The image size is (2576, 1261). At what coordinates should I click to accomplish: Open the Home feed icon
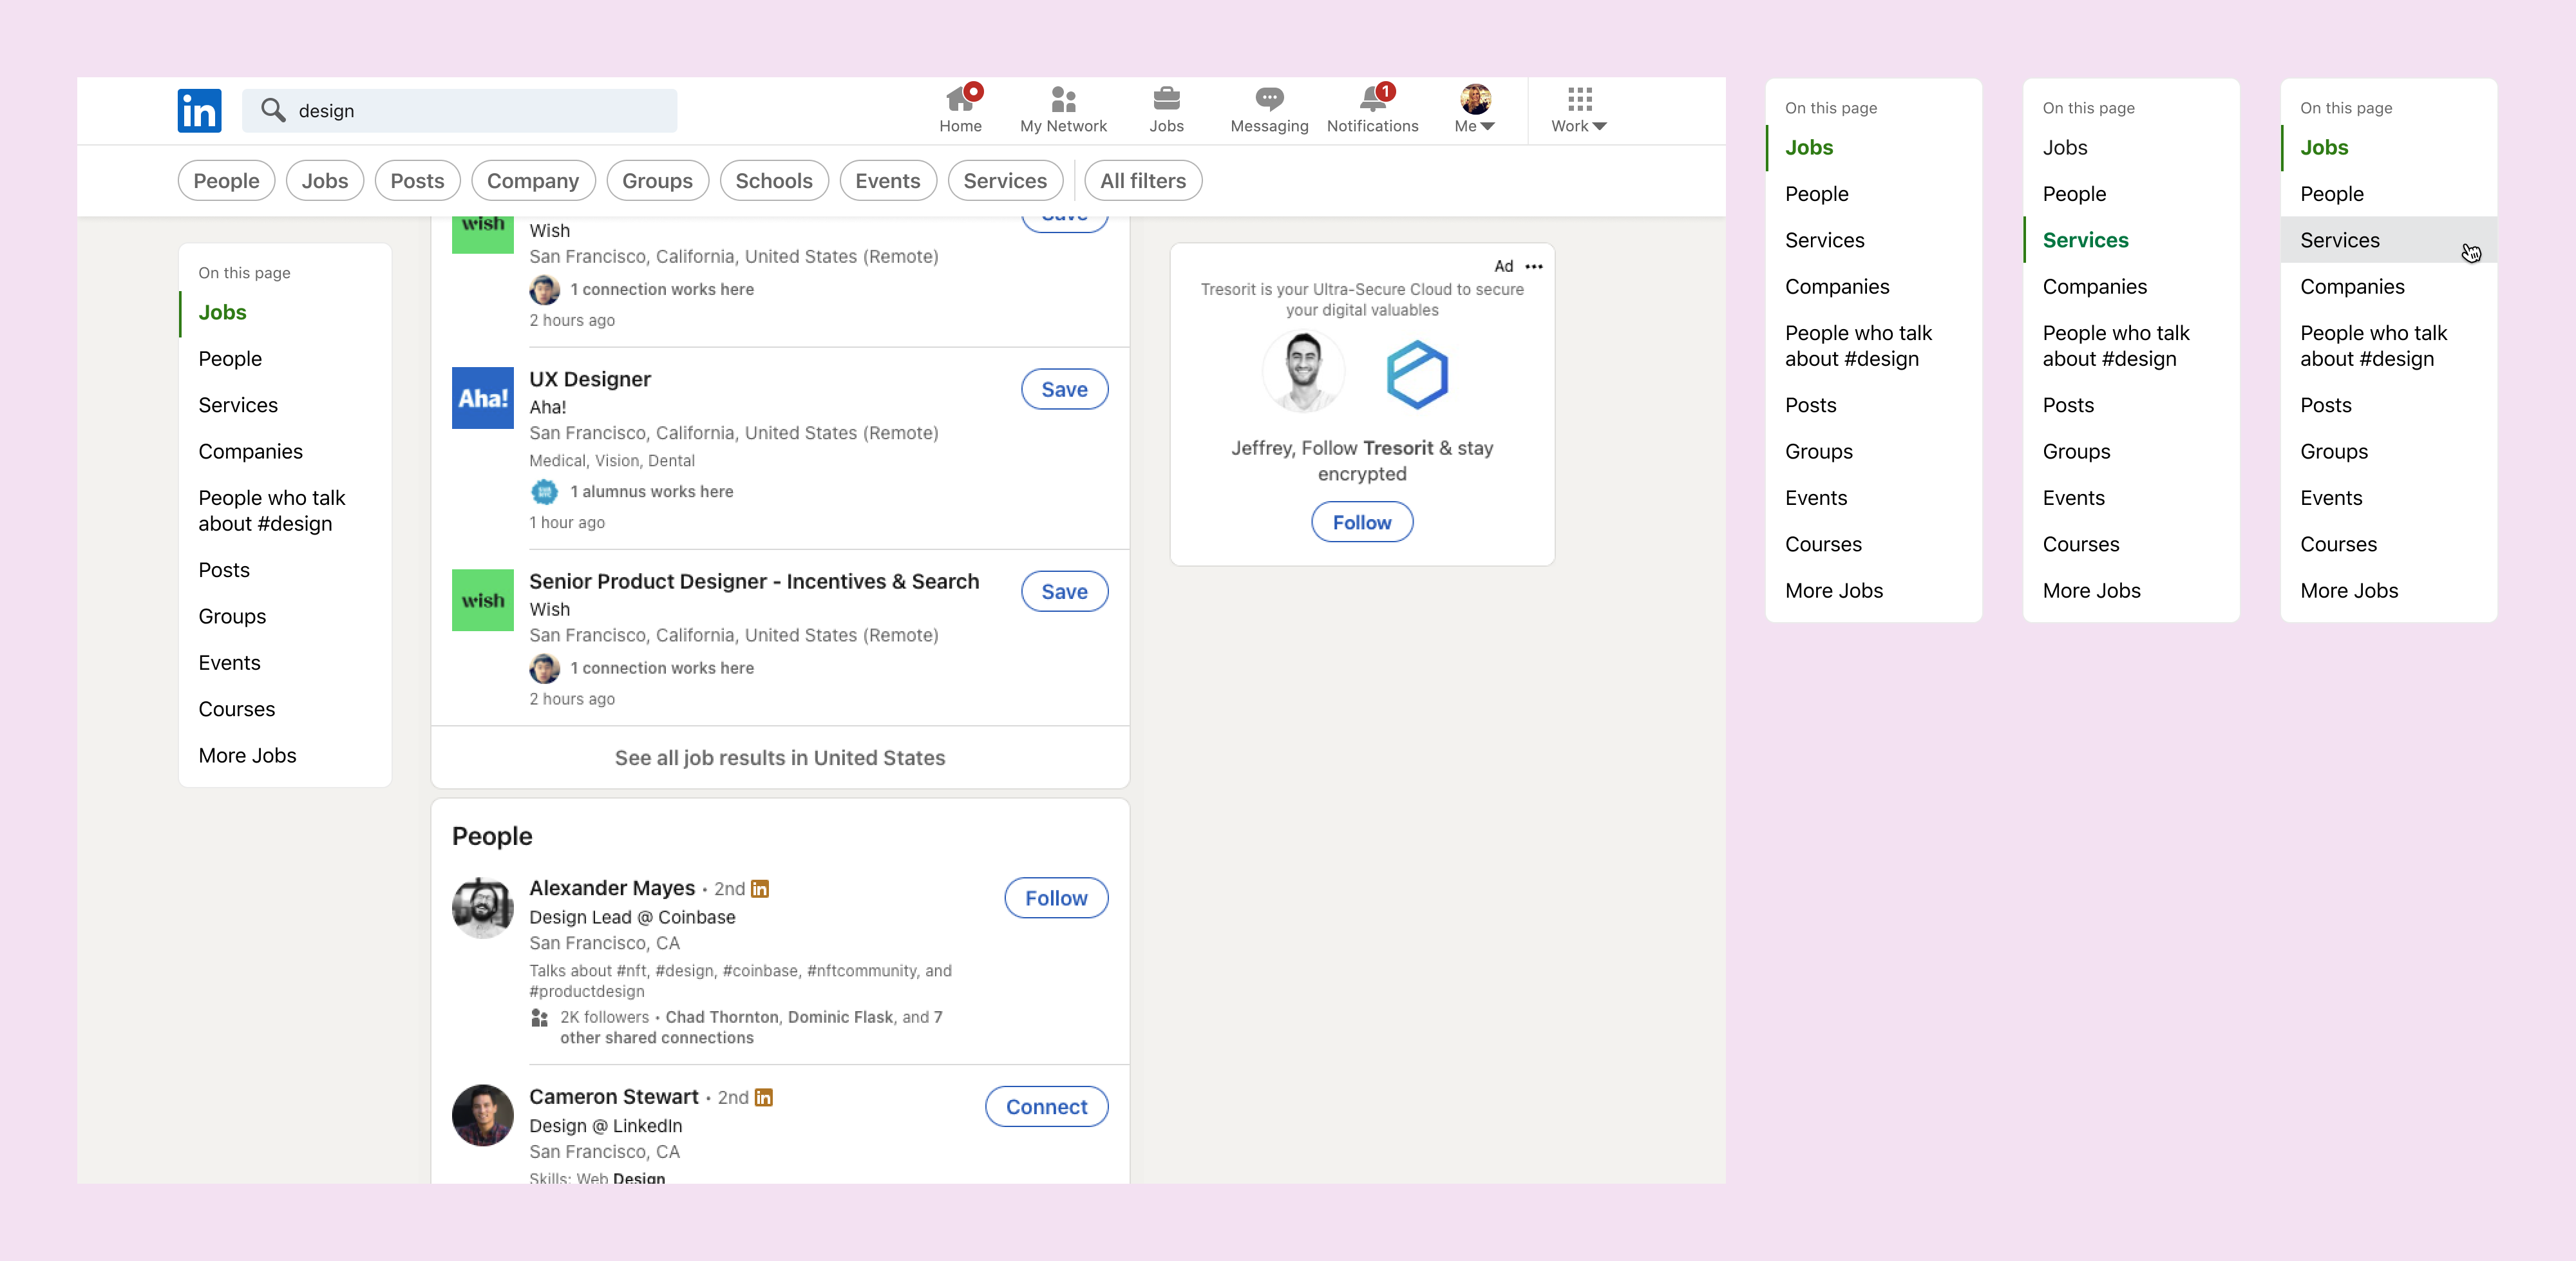pyautogui.click(x=960, y=100)
